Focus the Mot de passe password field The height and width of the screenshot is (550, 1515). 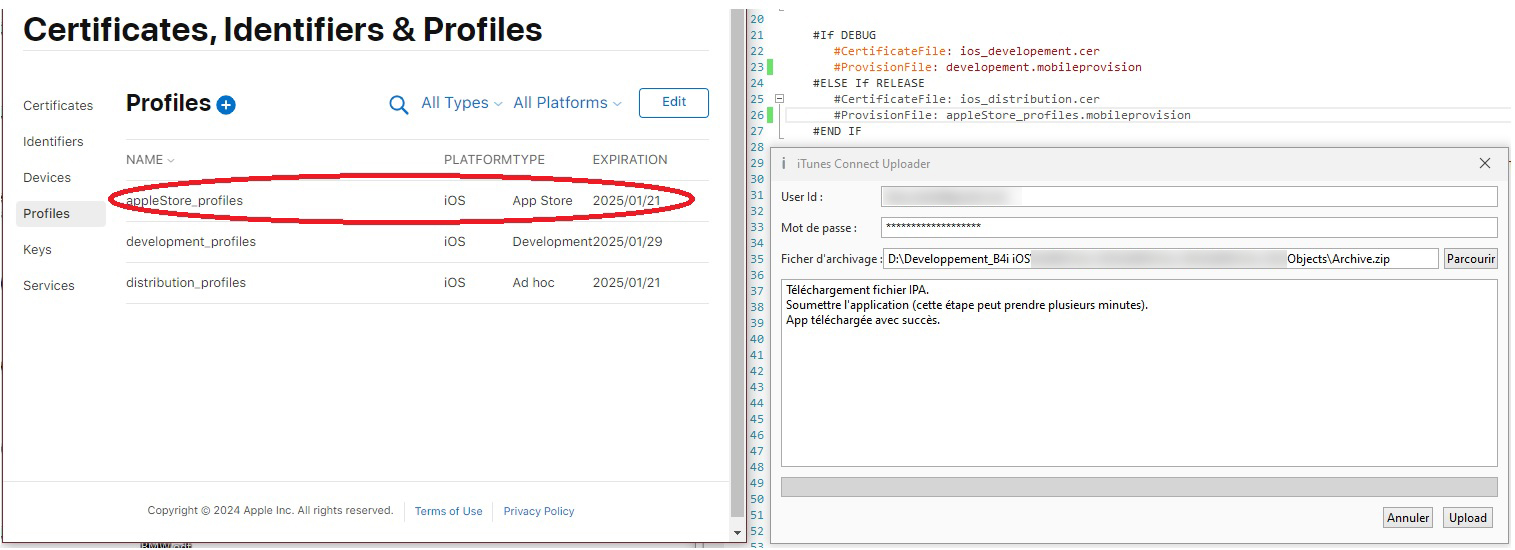click(1189, 228)
